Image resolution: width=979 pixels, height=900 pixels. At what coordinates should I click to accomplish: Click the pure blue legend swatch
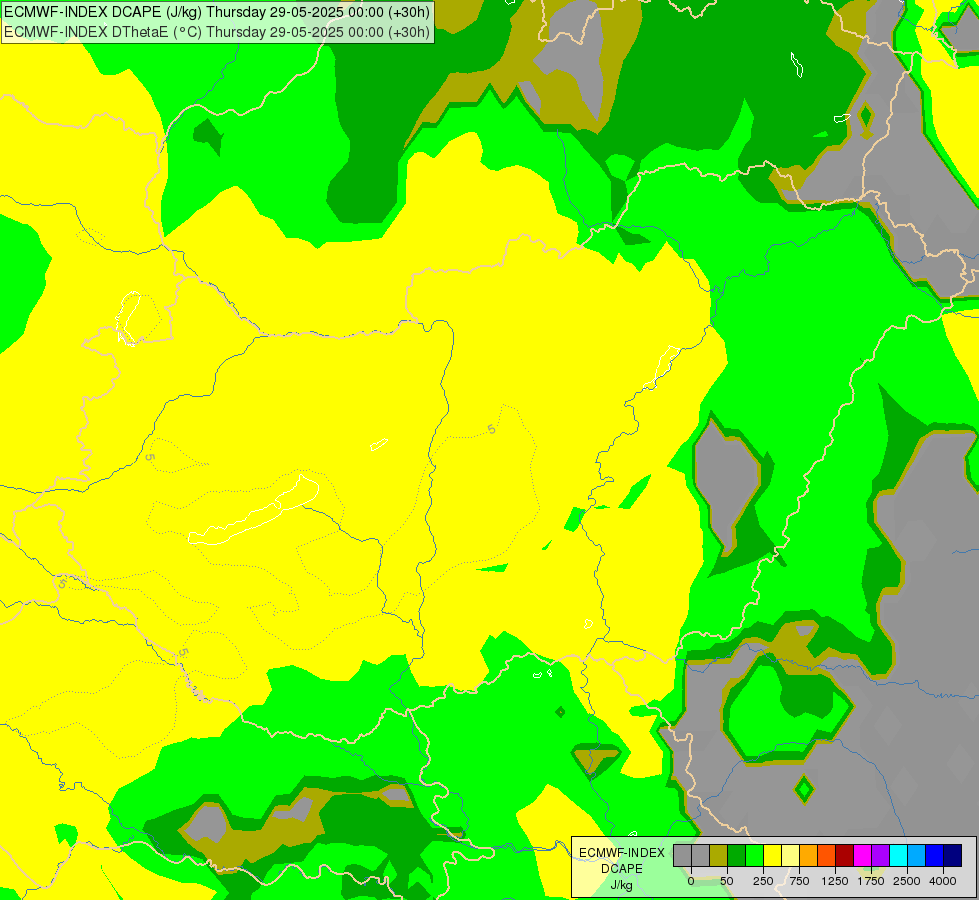(x=935, y=855)
